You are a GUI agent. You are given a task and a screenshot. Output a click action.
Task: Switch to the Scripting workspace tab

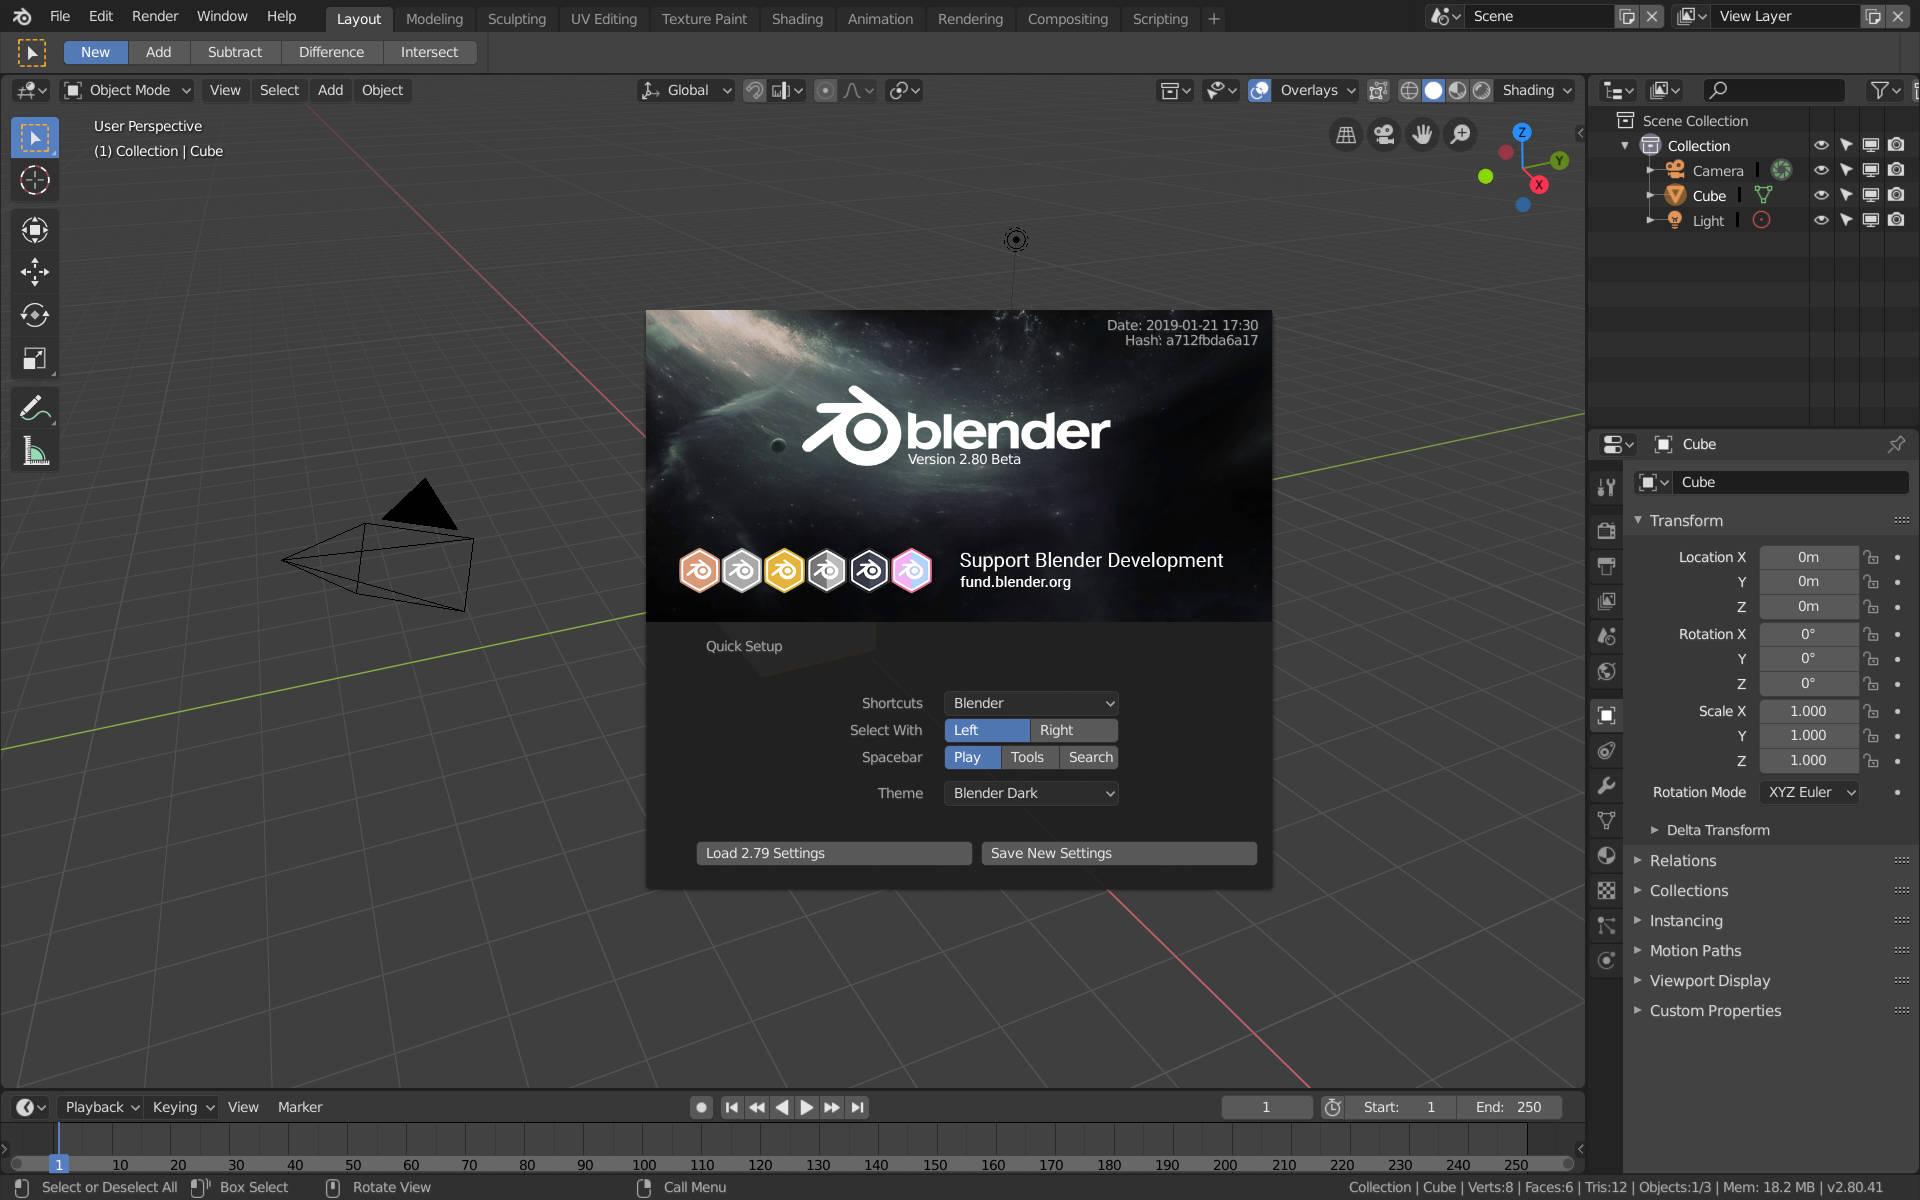tap(1160, 18)
